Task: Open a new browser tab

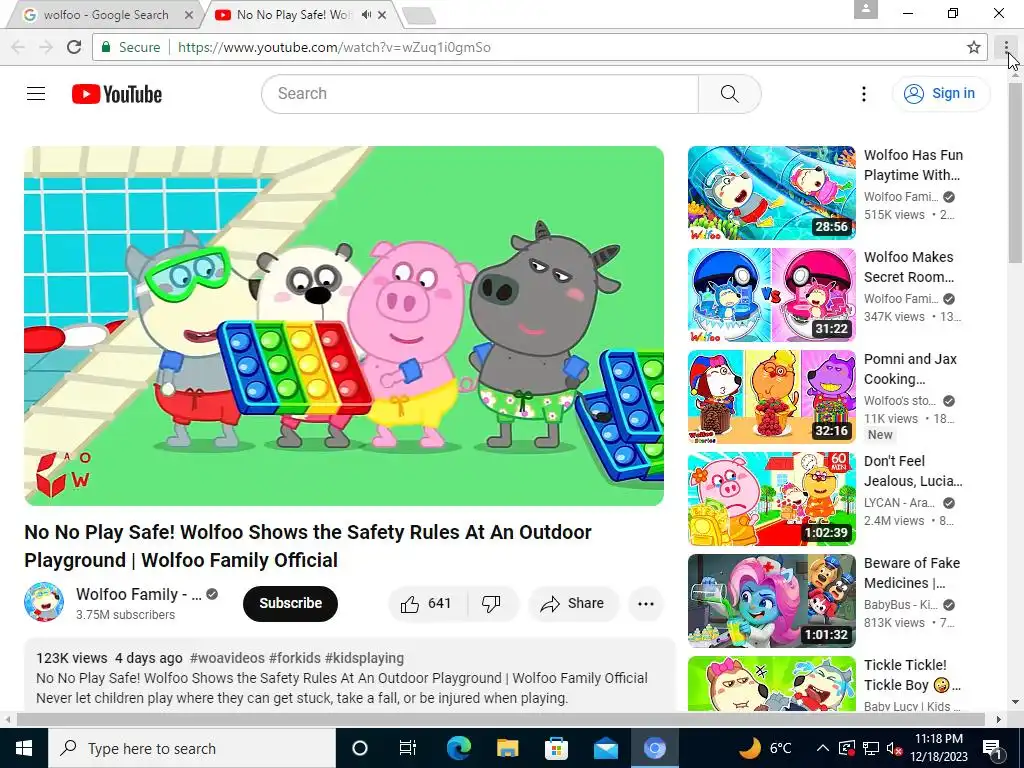Action: 419,16
